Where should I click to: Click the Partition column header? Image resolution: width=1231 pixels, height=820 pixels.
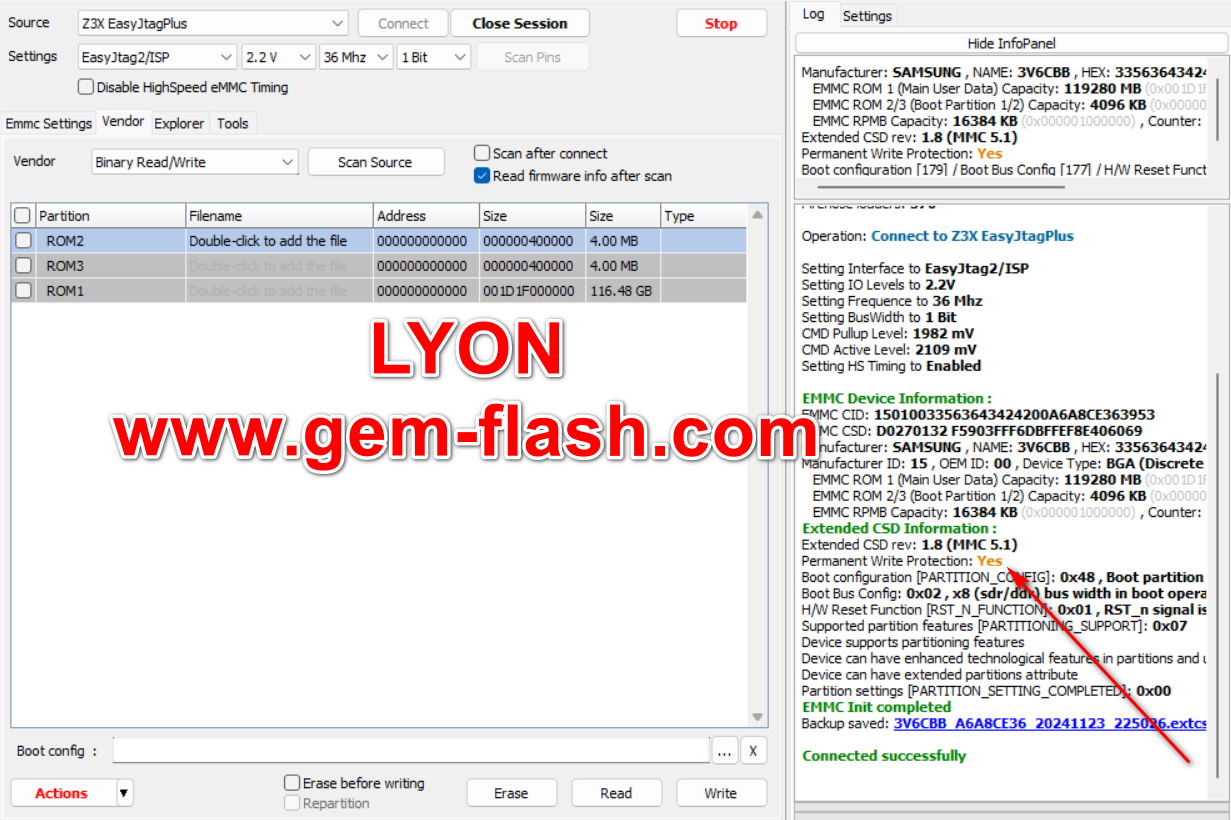click(x=110, y=216)
